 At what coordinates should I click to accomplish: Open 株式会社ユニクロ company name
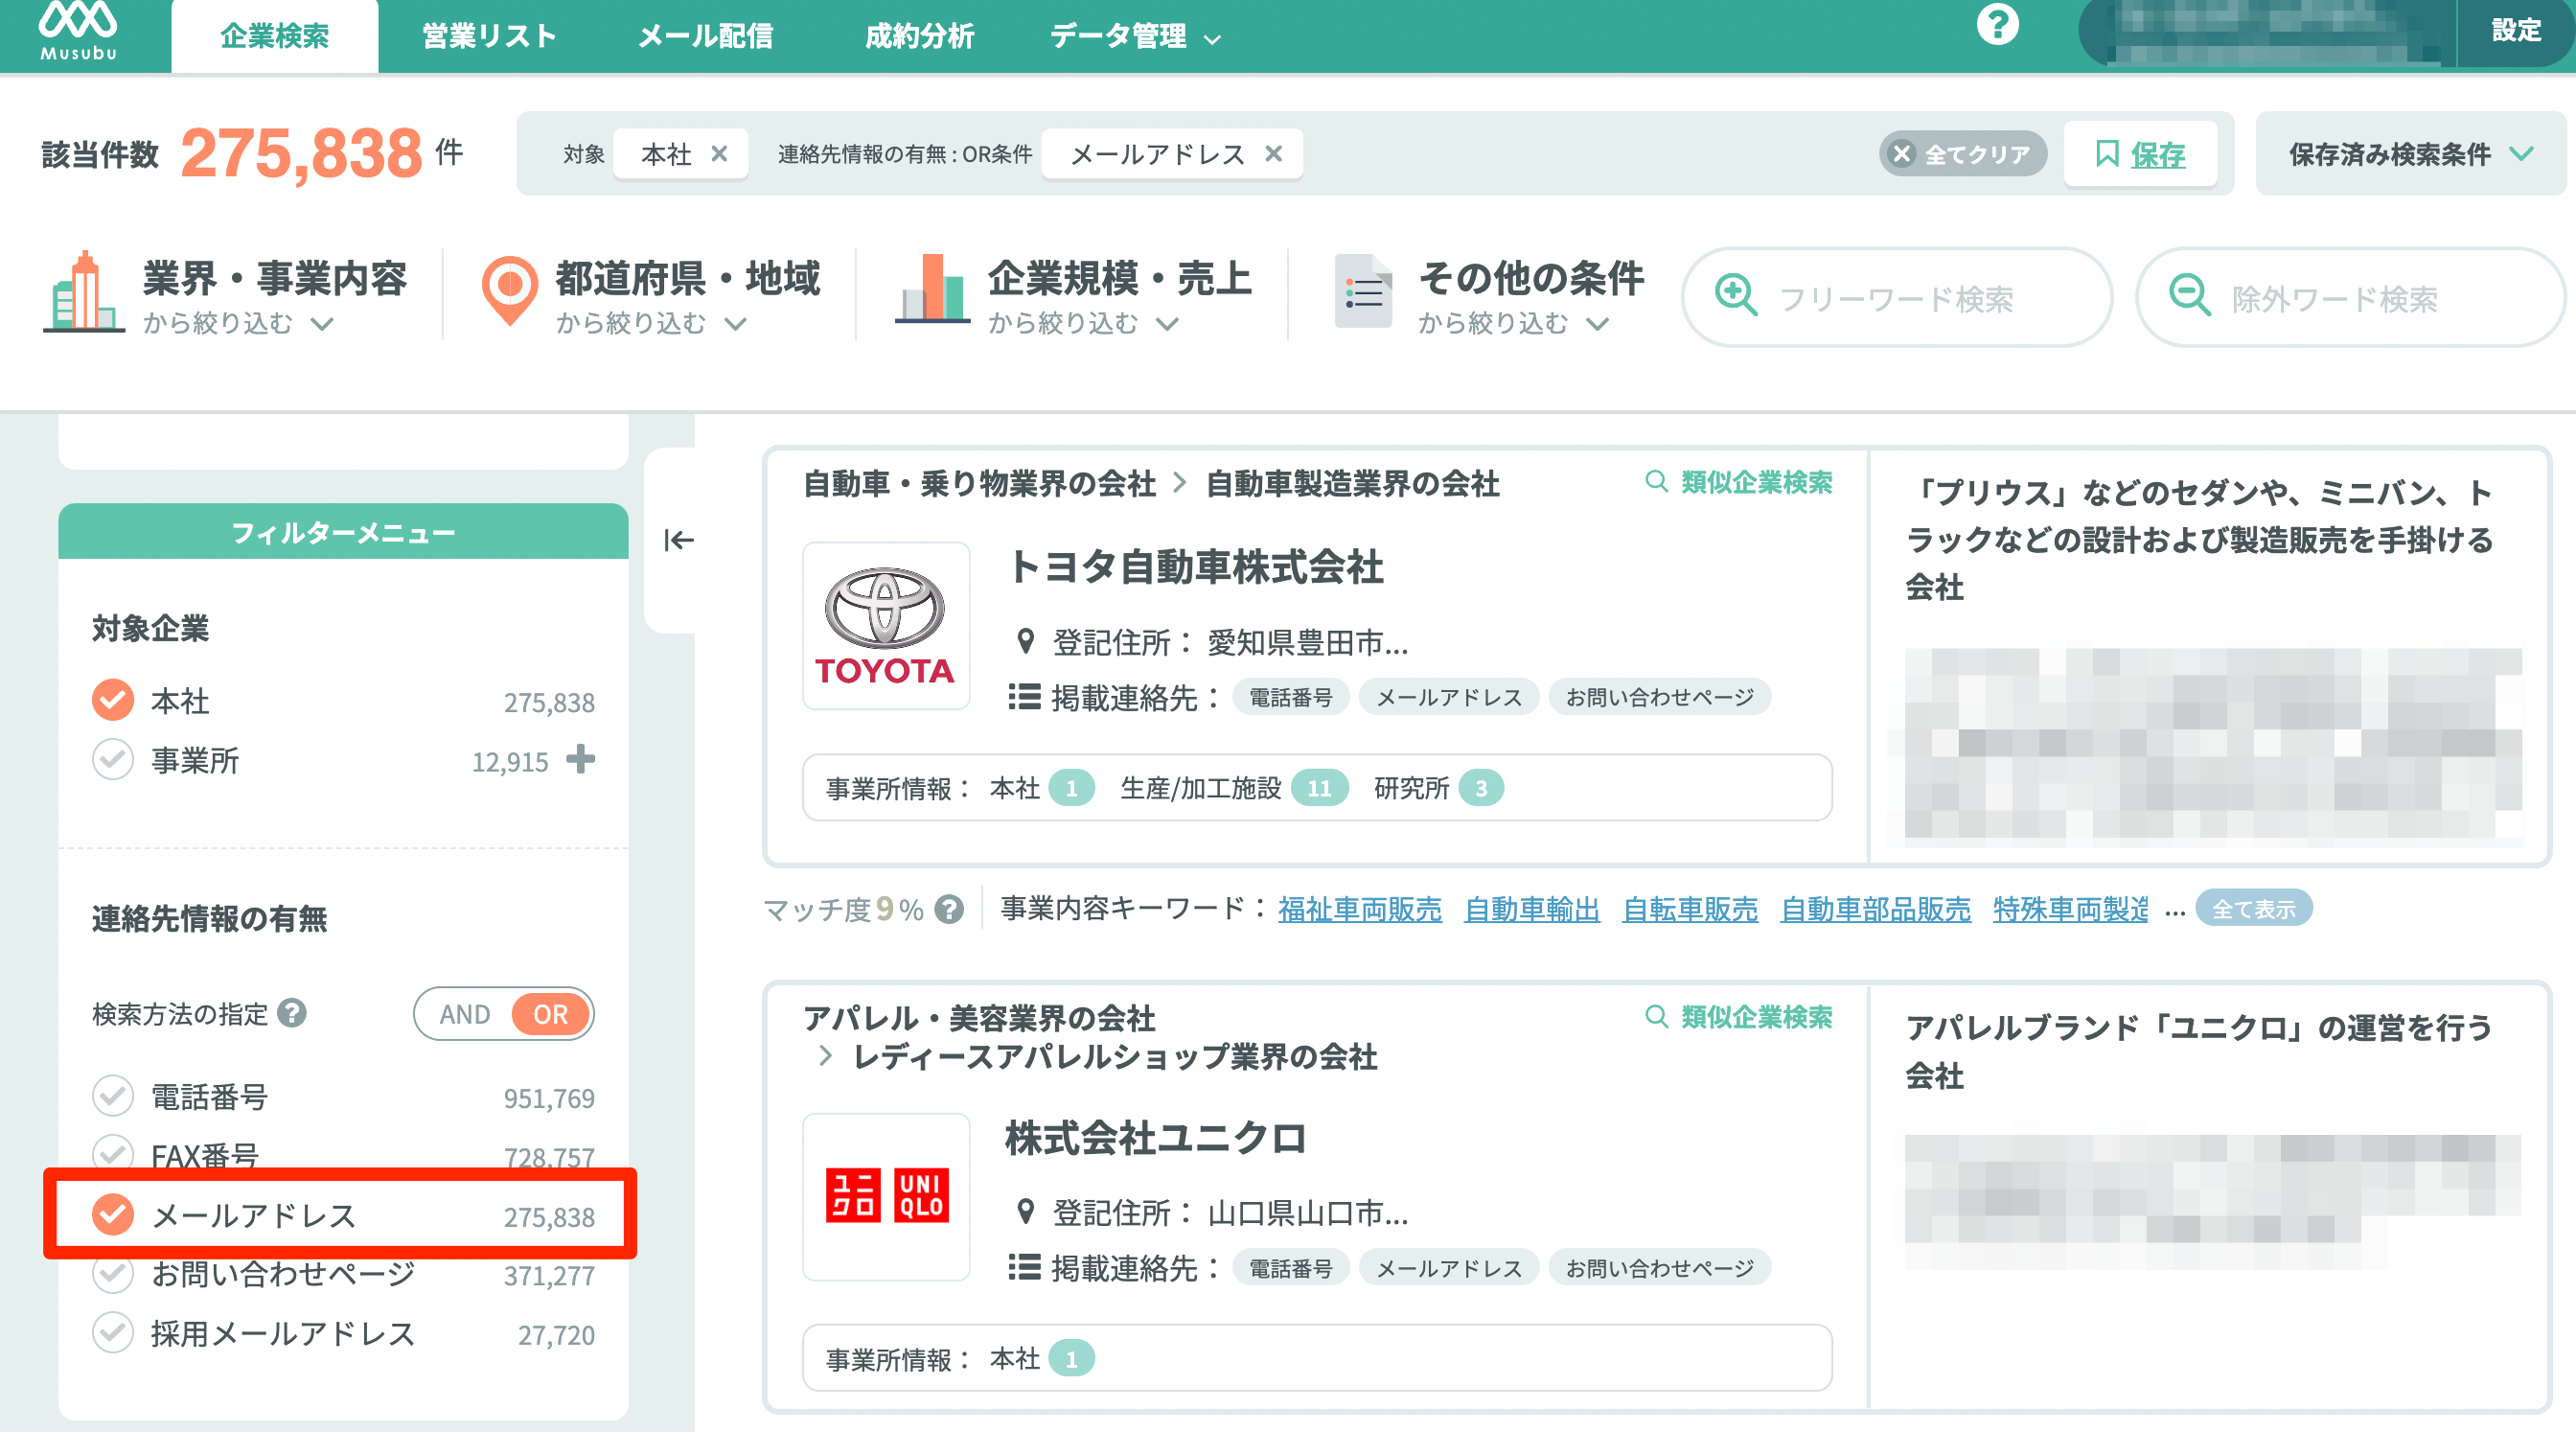point(1155,1138)
